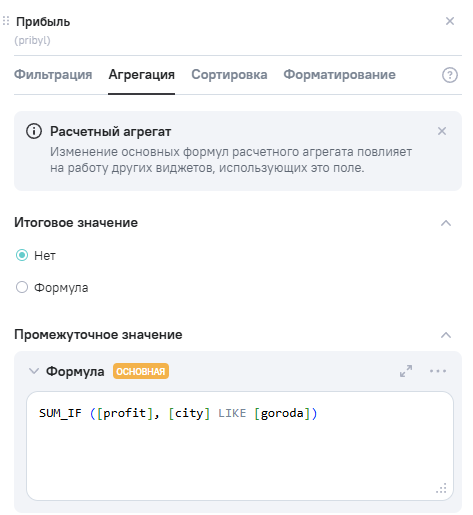Click the drag handle beside Прибыль title
Image resolution: width=473 pixels, height=515 pixels.
[6, 21]
